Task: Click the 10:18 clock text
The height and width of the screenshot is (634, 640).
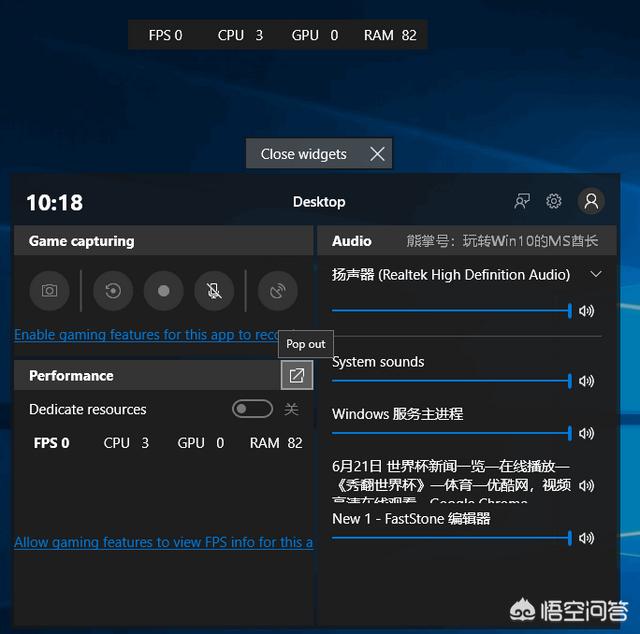Action: click(55, 202)
